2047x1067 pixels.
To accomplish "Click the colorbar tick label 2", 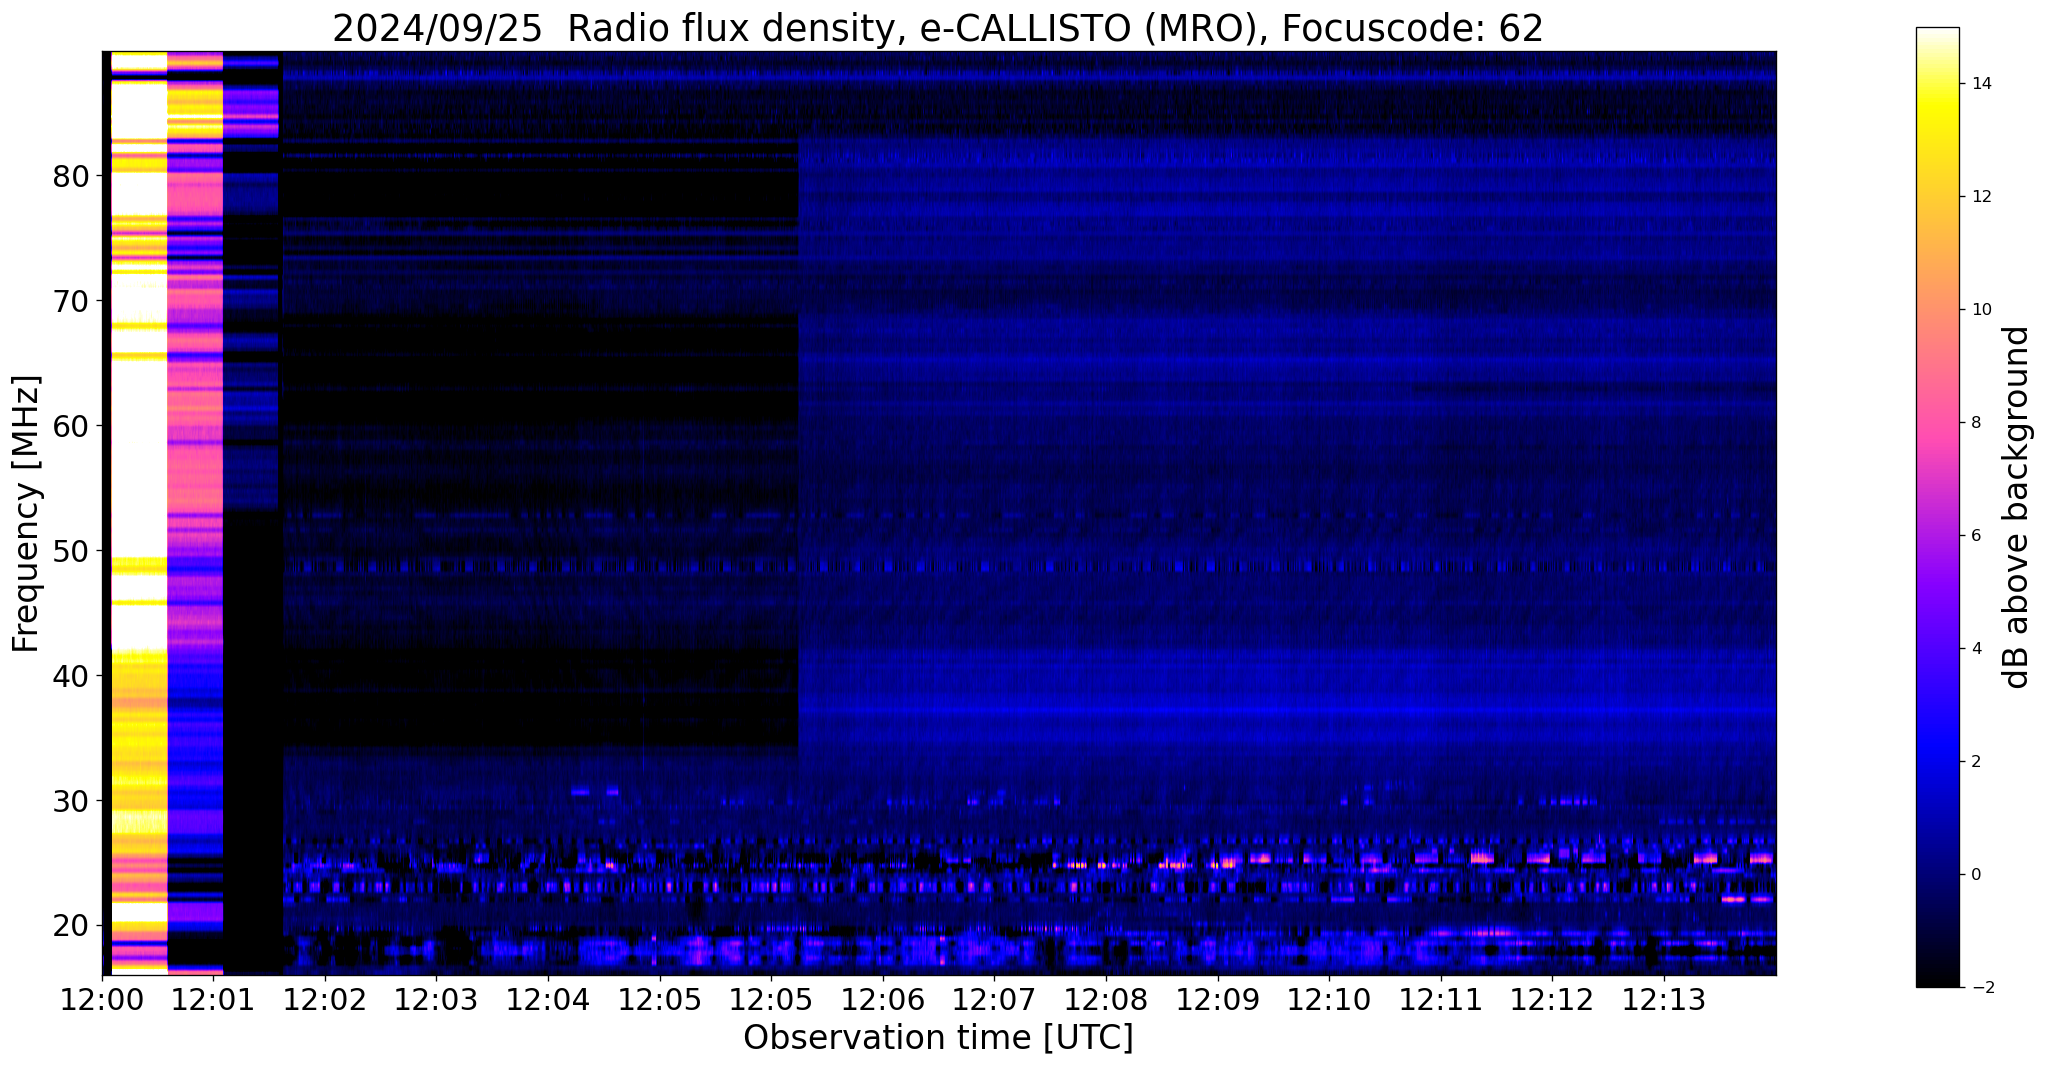I will 1976,762.
